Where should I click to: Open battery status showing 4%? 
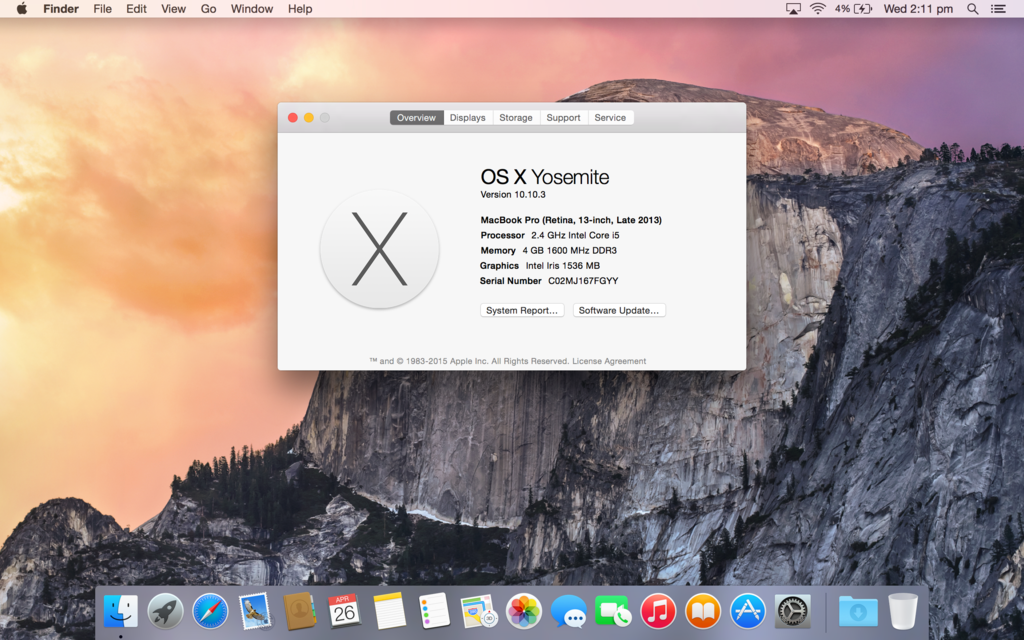coord(853,8)
